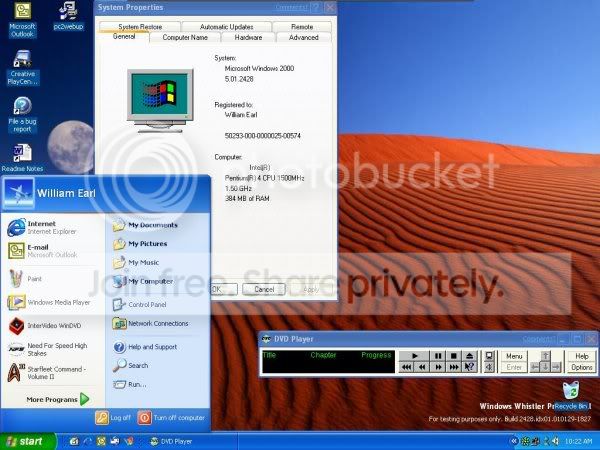
Task: Open the pc2webup desktop icon
Action: pyautogui.click(x=68, y=16)
